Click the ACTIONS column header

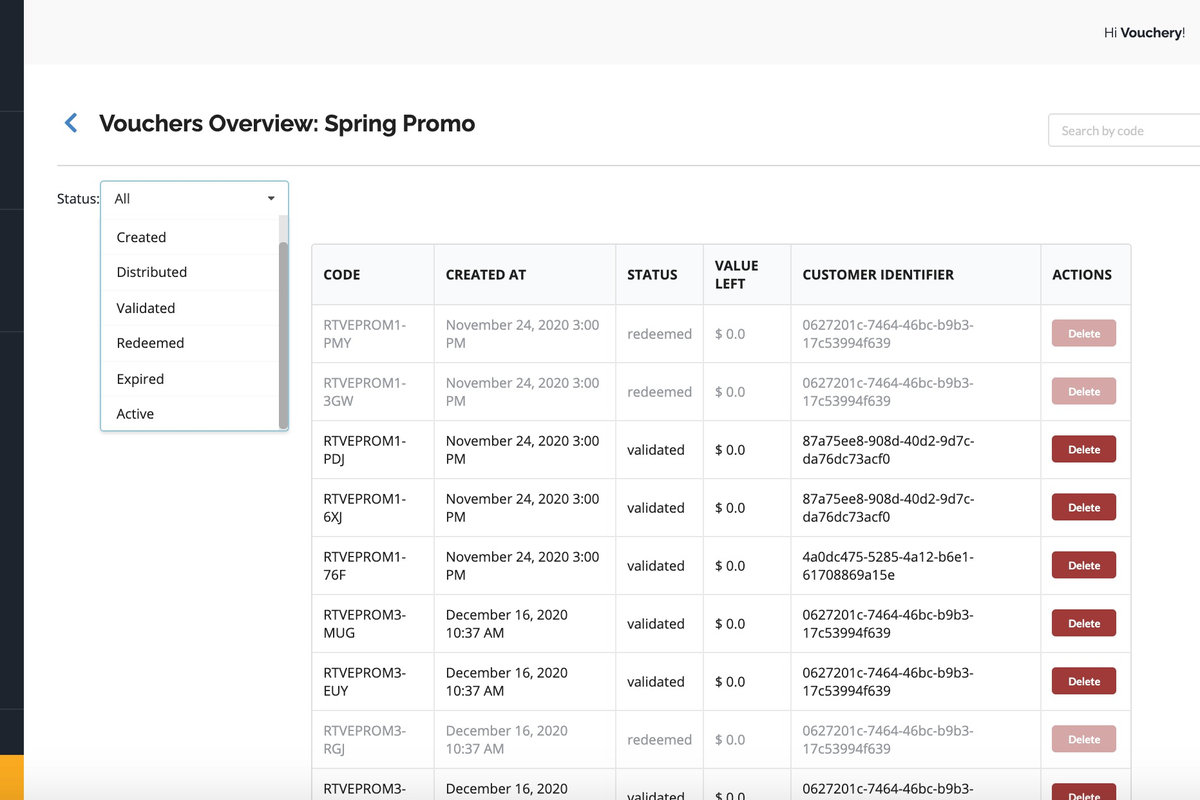click(1086, 274)
